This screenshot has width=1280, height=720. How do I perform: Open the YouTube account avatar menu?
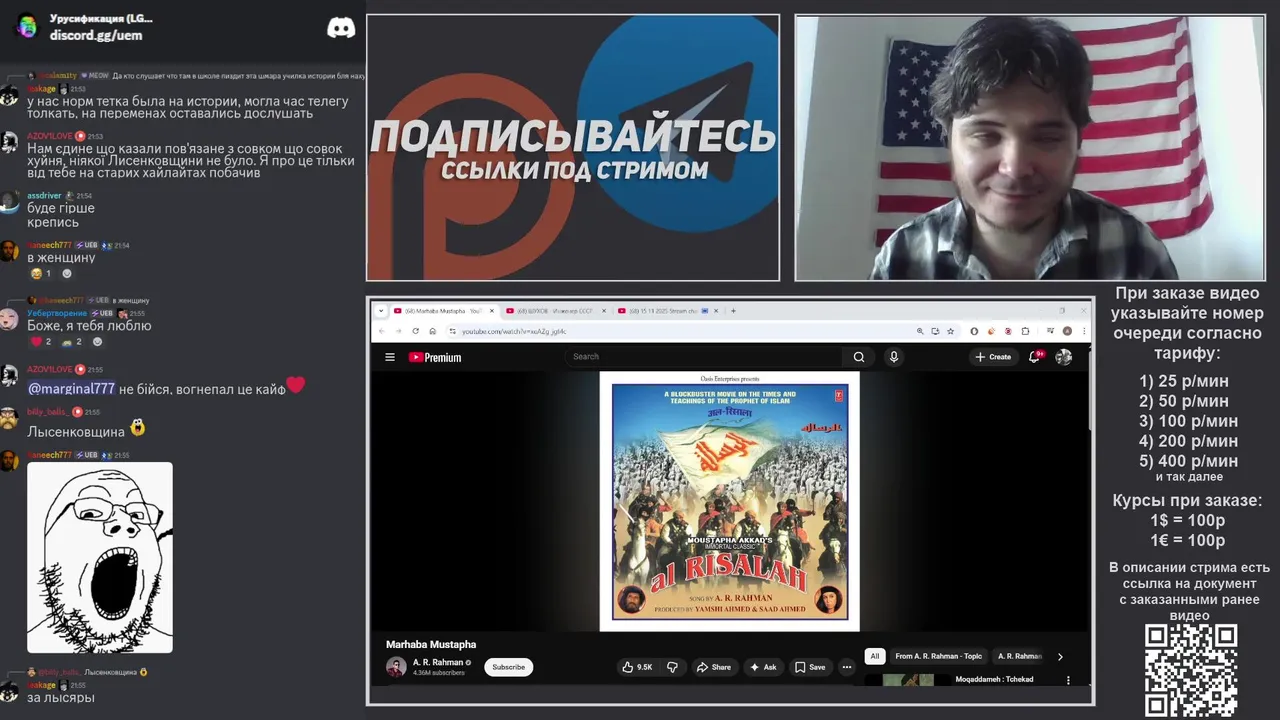click(x=1064, y=357)
